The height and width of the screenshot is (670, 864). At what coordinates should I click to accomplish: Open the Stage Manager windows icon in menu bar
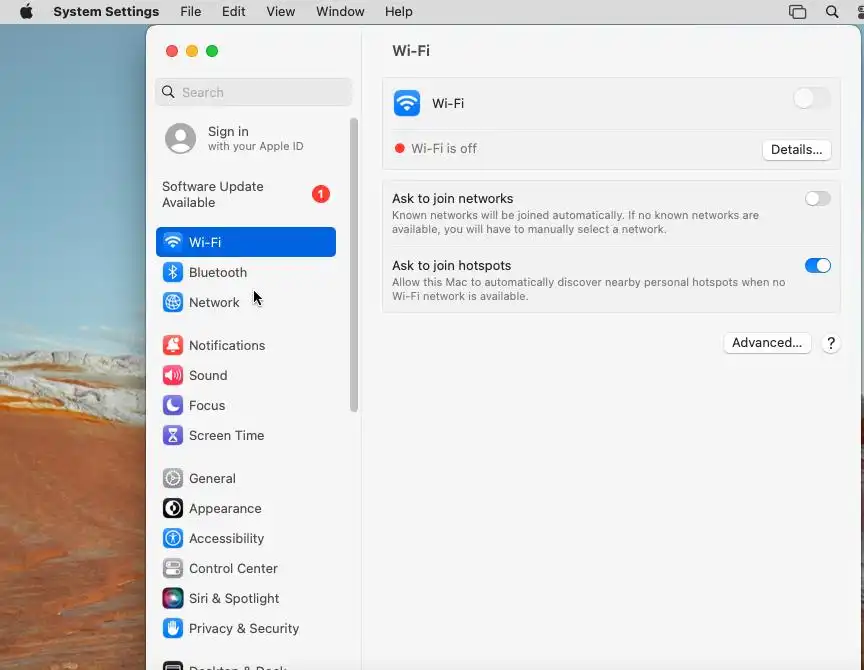(797, 12)
